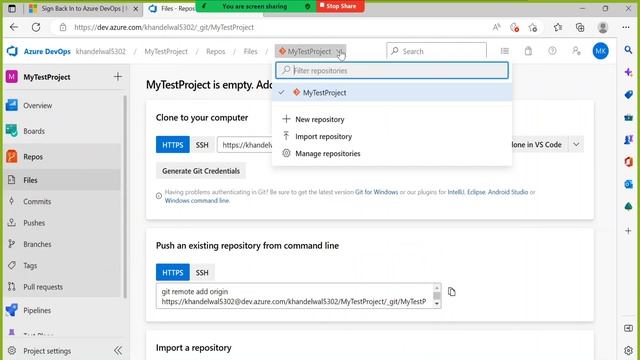Viewport: 640px width, 360px height.
Task: Select HTTPS under Push an existing repository
Action: tap(173, 272)
